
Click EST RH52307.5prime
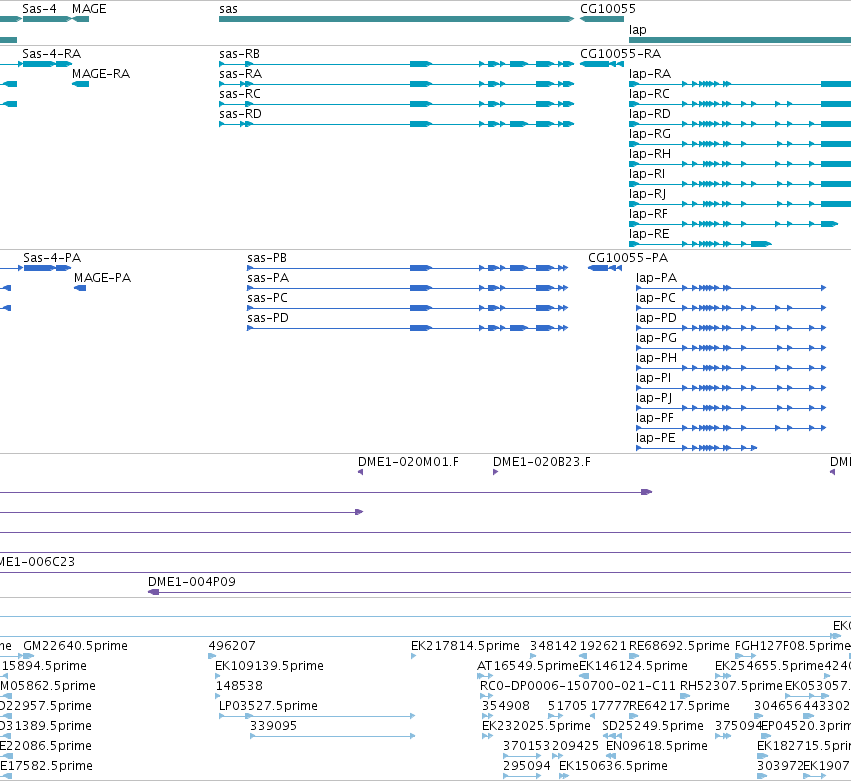coord(732,686)
